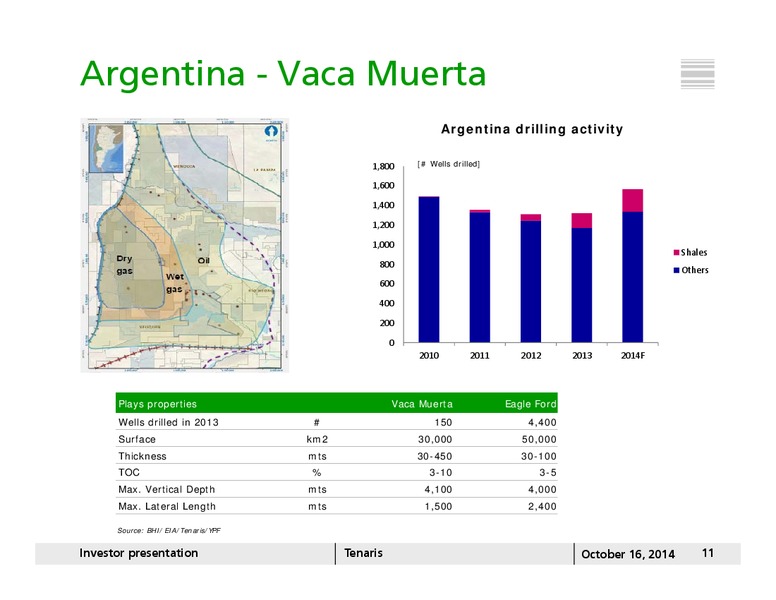776x600 pixels.
Task: Click the 'Tenaris' footer text
Action: (x=363, y=553)
